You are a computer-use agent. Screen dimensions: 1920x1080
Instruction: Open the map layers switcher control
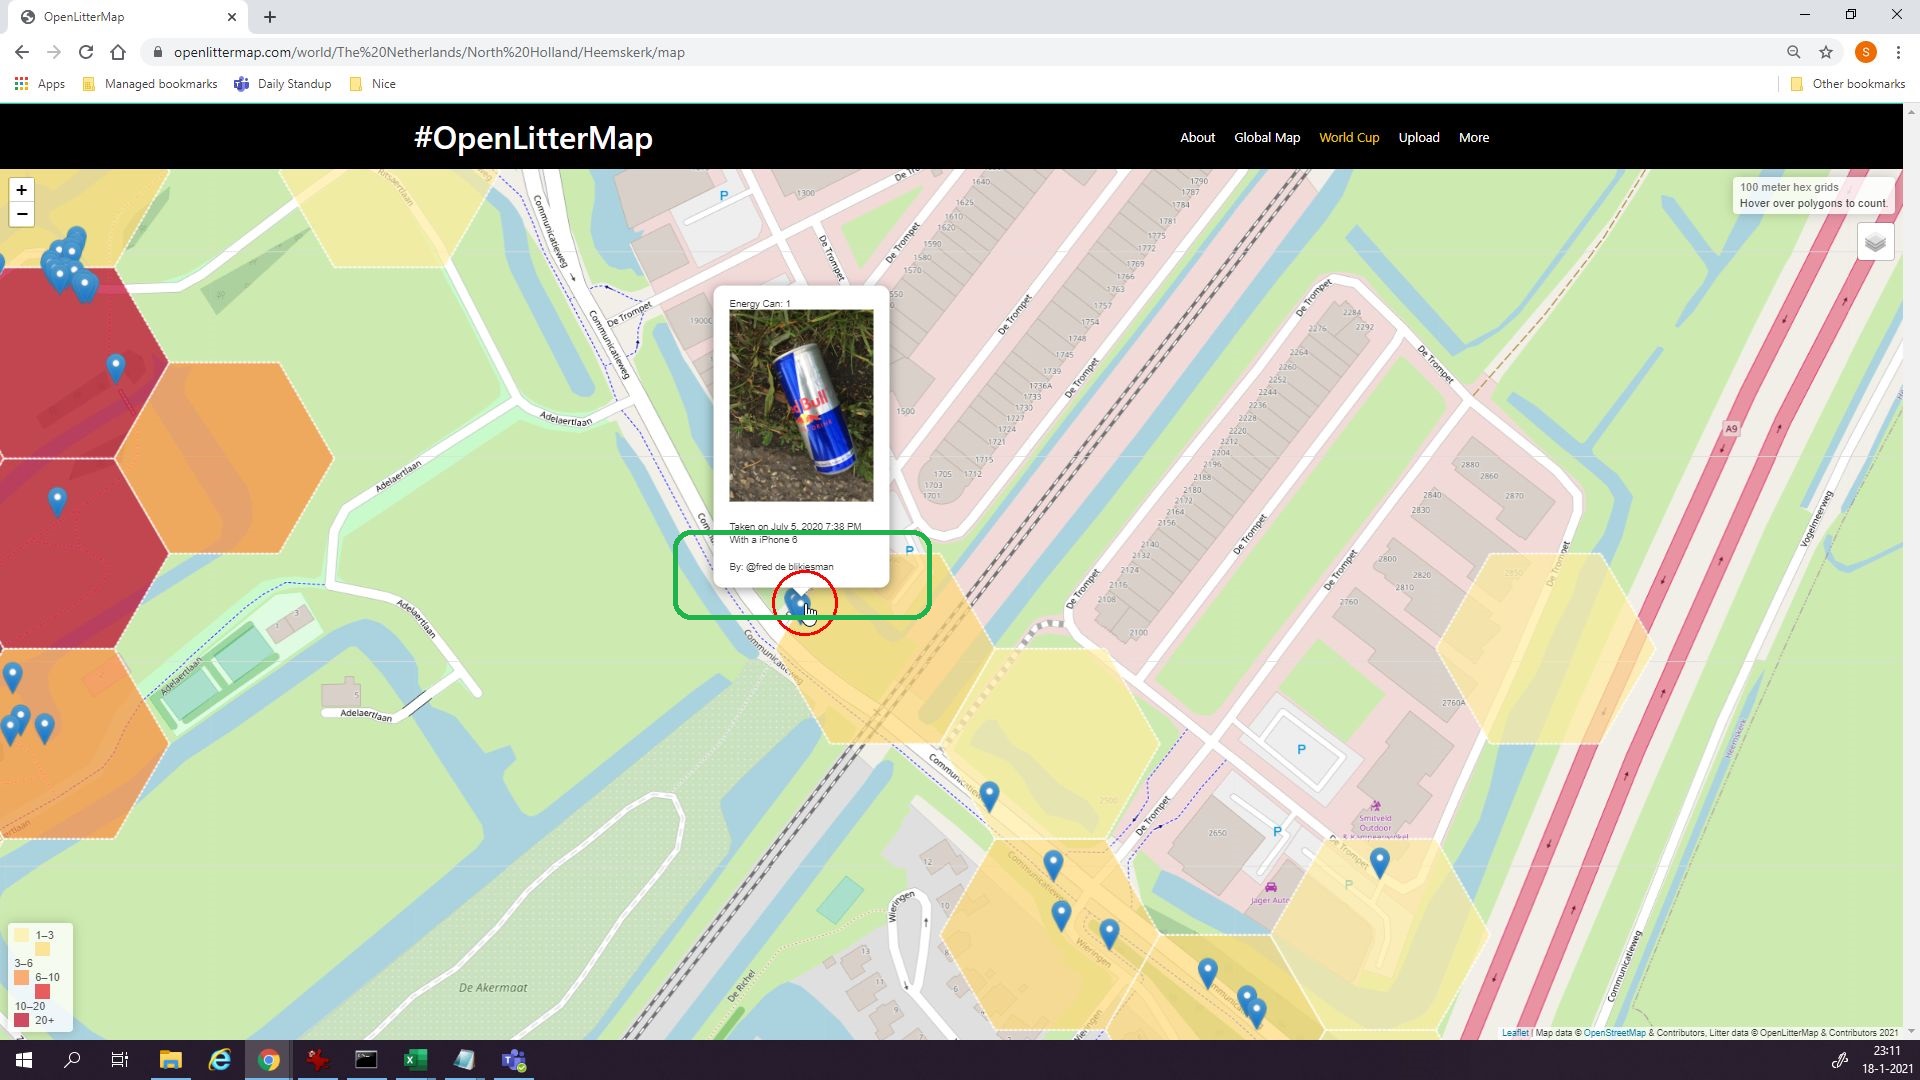[1875, 241]
